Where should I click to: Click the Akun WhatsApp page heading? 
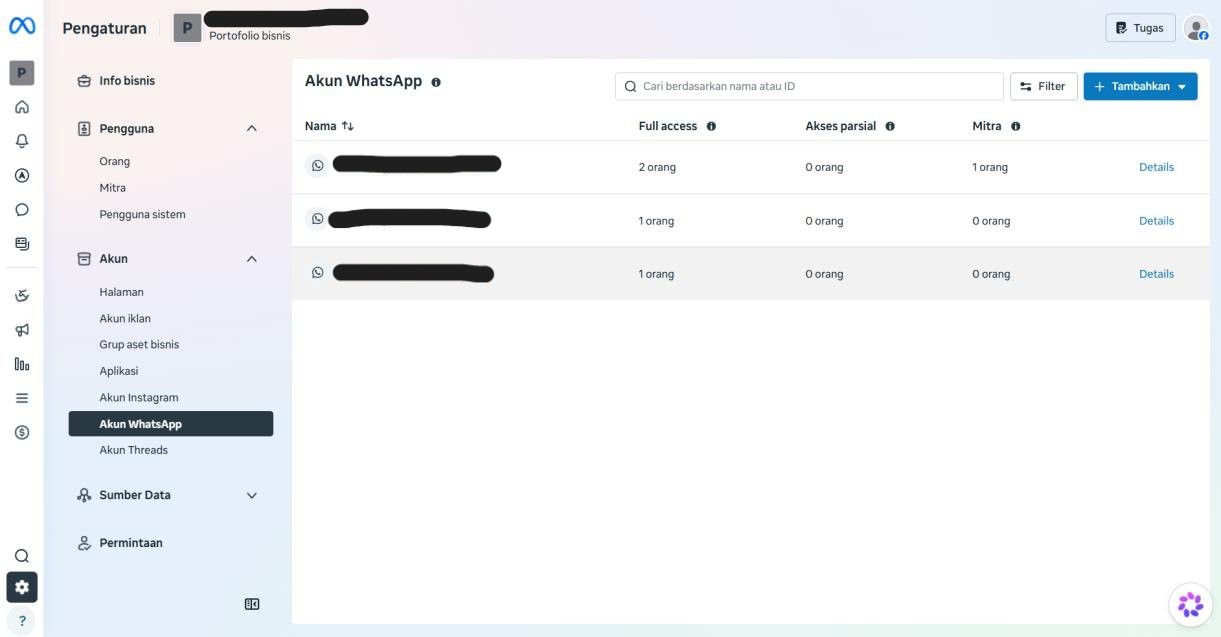[x=363, y=81]
